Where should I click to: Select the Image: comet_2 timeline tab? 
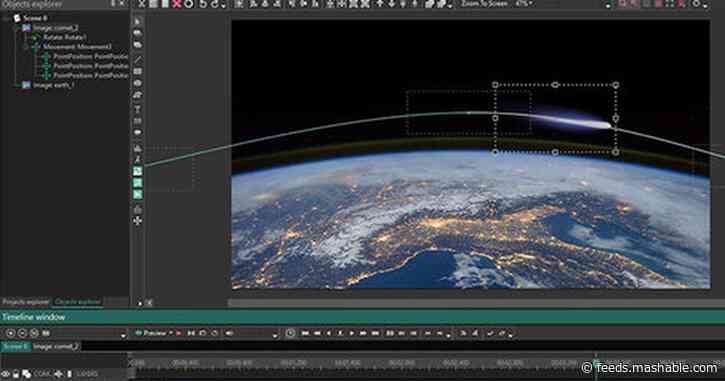click(x=56, y=346)
